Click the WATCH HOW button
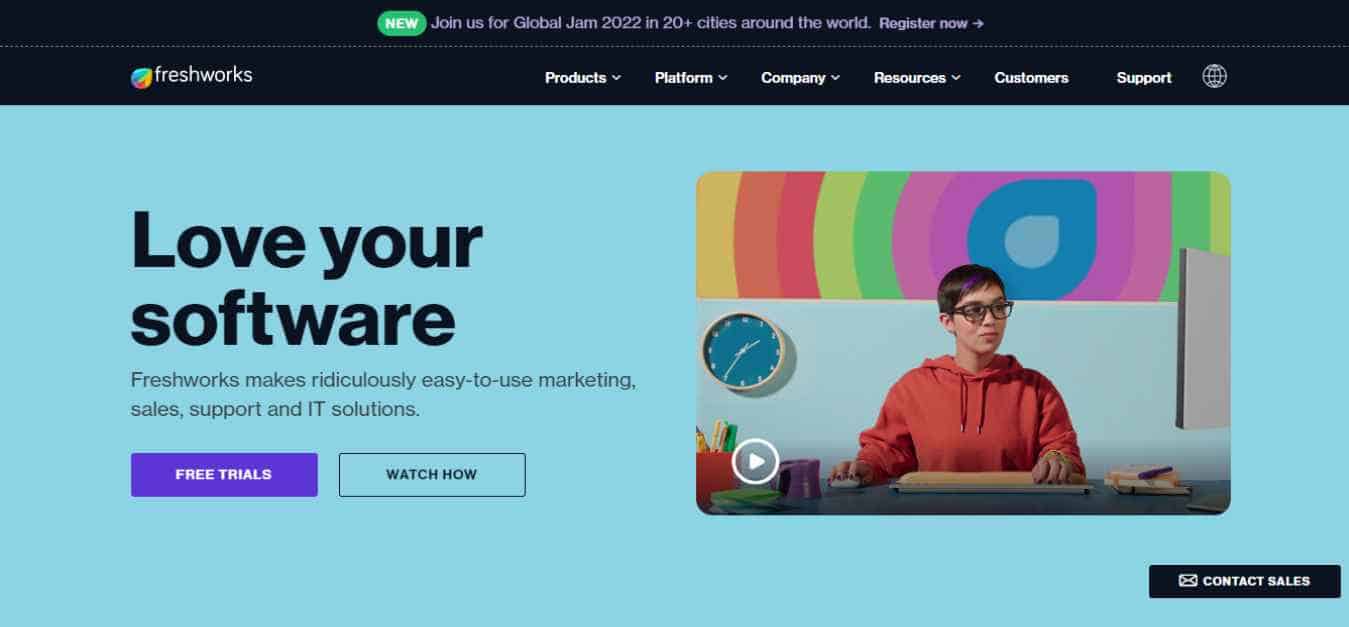 click(432, 475)
